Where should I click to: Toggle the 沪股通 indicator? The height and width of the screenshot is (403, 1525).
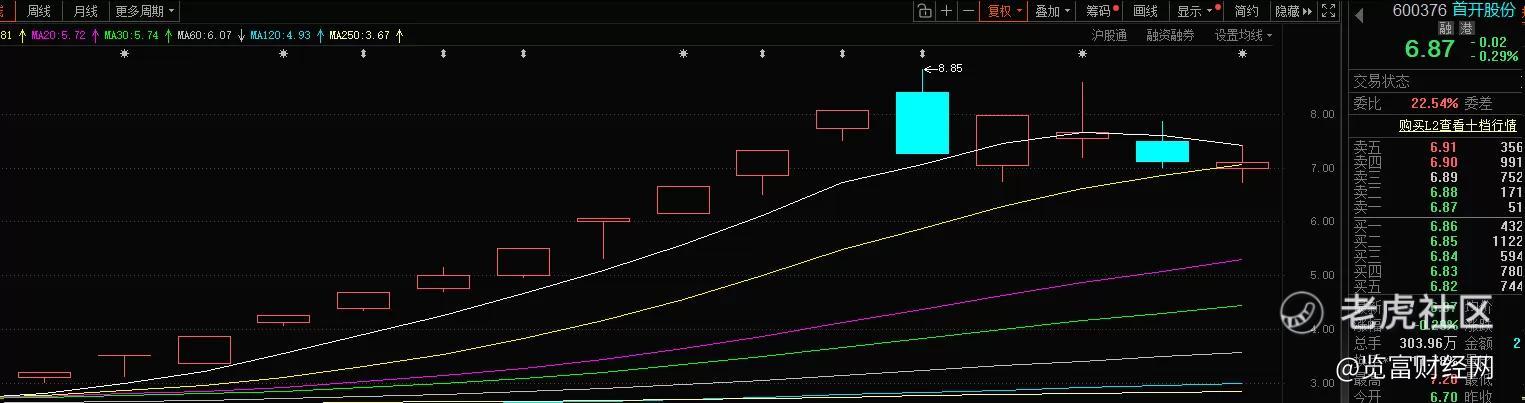click(x=1109, y=35)
